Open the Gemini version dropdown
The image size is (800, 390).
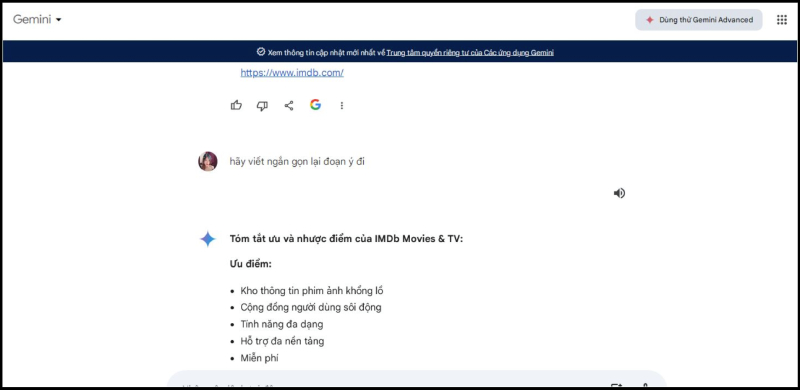37,20
